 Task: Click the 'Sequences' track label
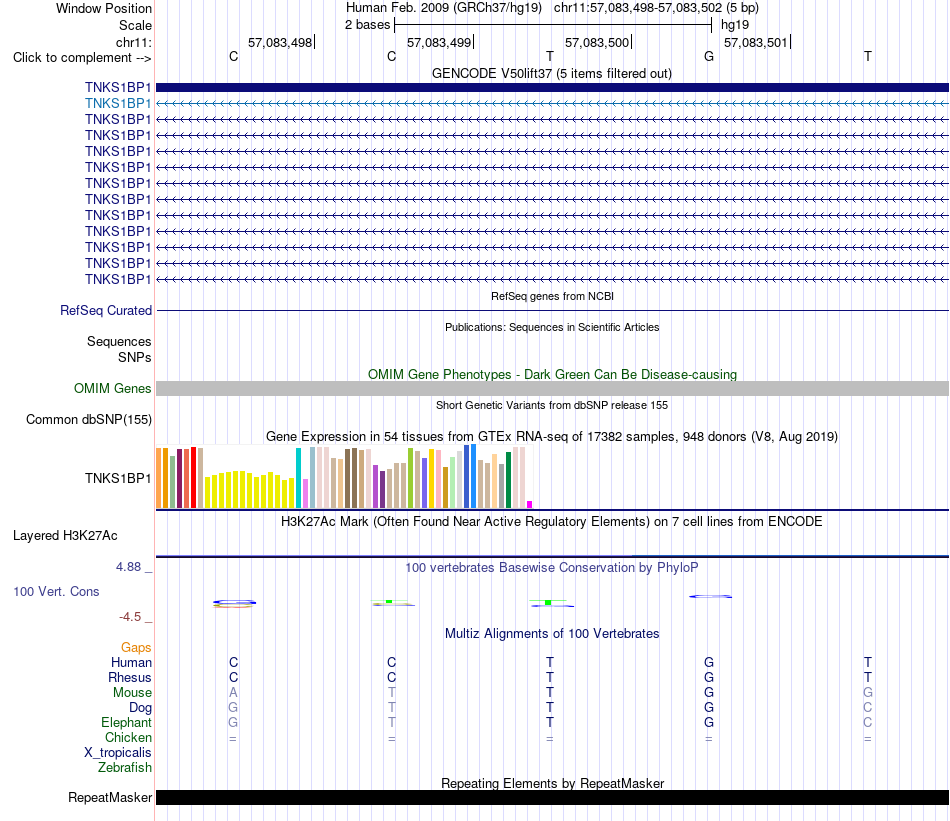pos(119,341)
